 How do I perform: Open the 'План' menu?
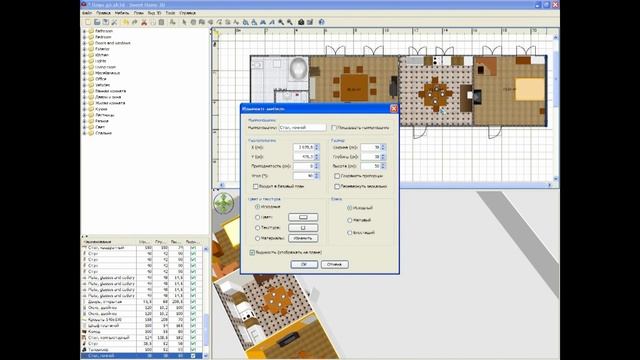tap(139, 13)
